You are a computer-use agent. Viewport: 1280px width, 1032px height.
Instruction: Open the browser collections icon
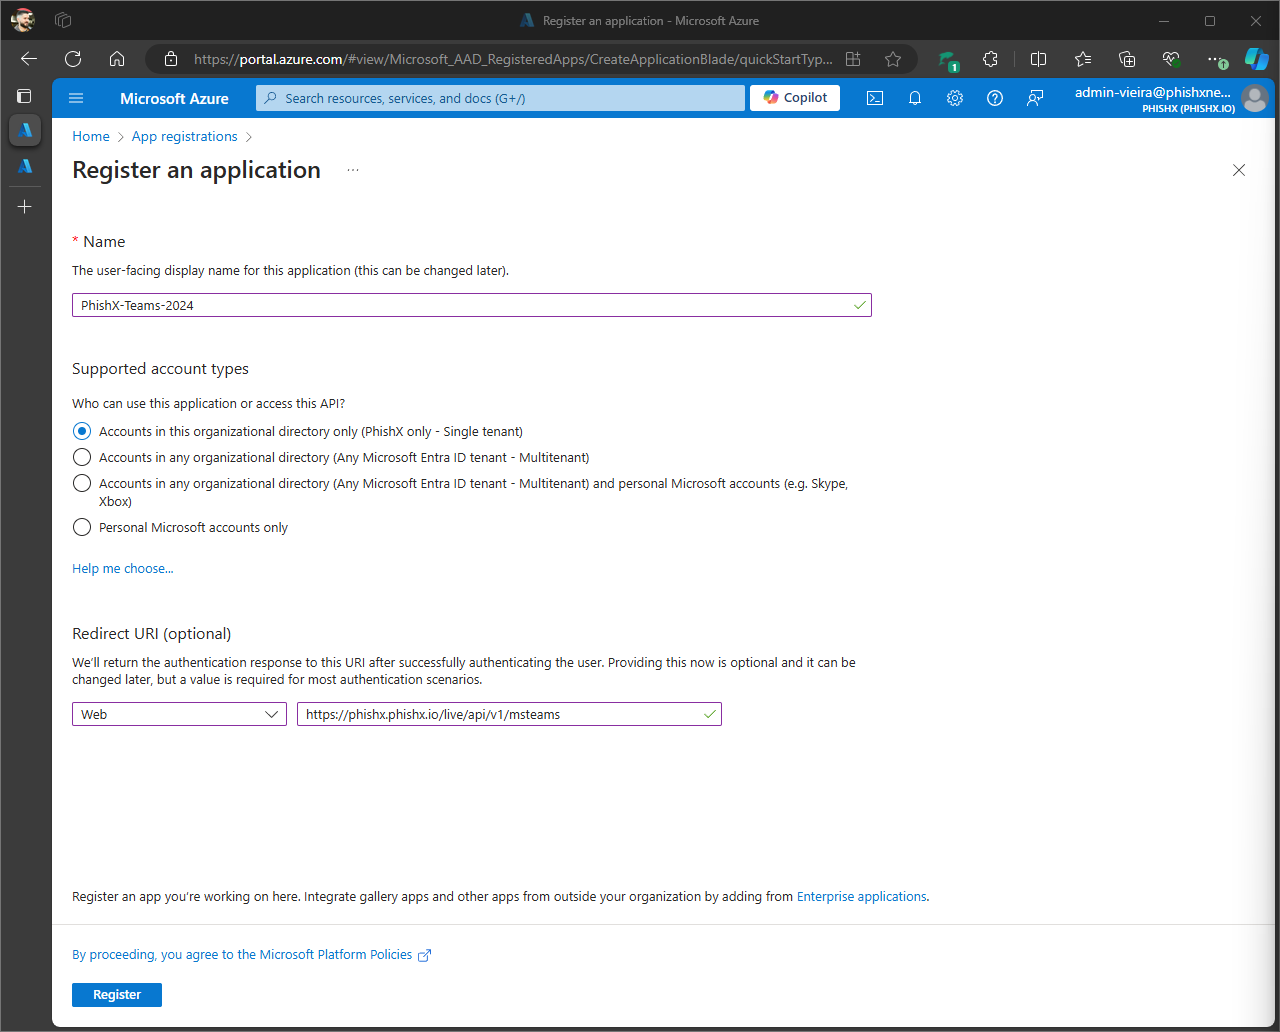[1127, 59]
